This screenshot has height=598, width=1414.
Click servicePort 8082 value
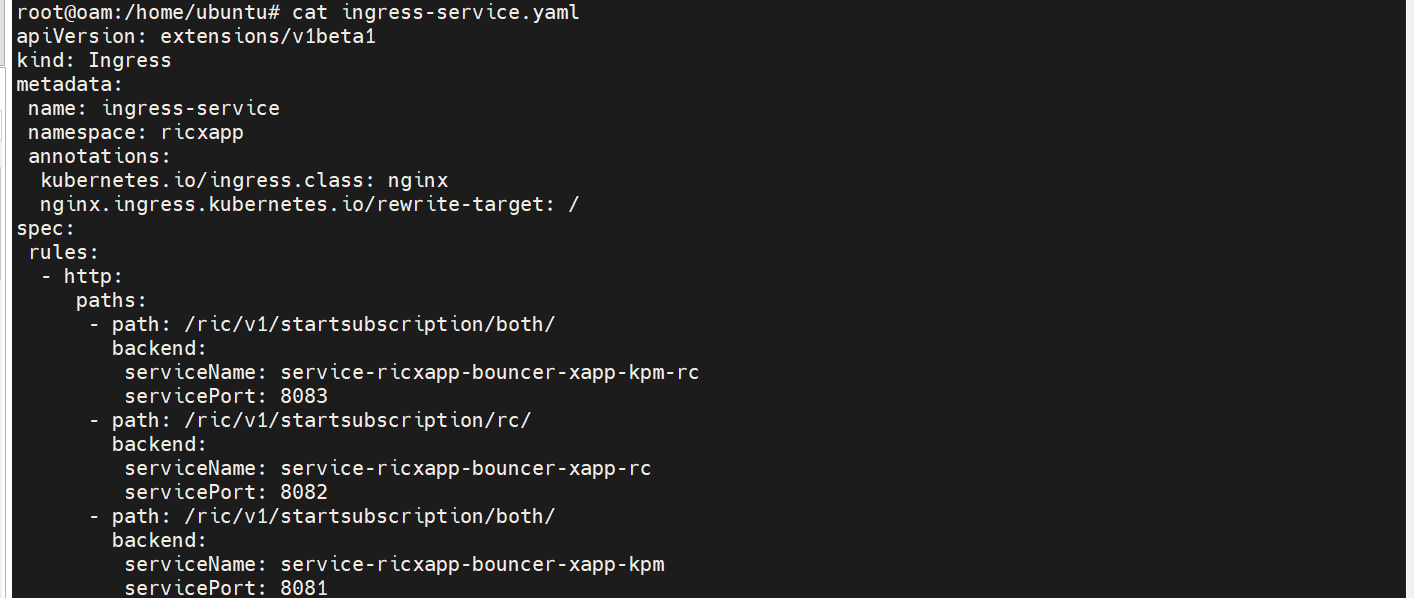point(304,492)
